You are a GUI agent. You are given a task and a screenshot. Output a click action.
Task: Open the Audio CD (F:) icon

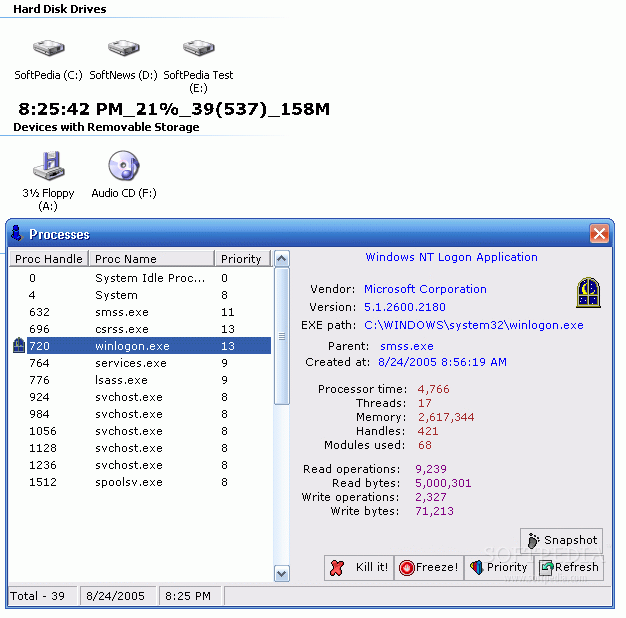click(124, 166)
